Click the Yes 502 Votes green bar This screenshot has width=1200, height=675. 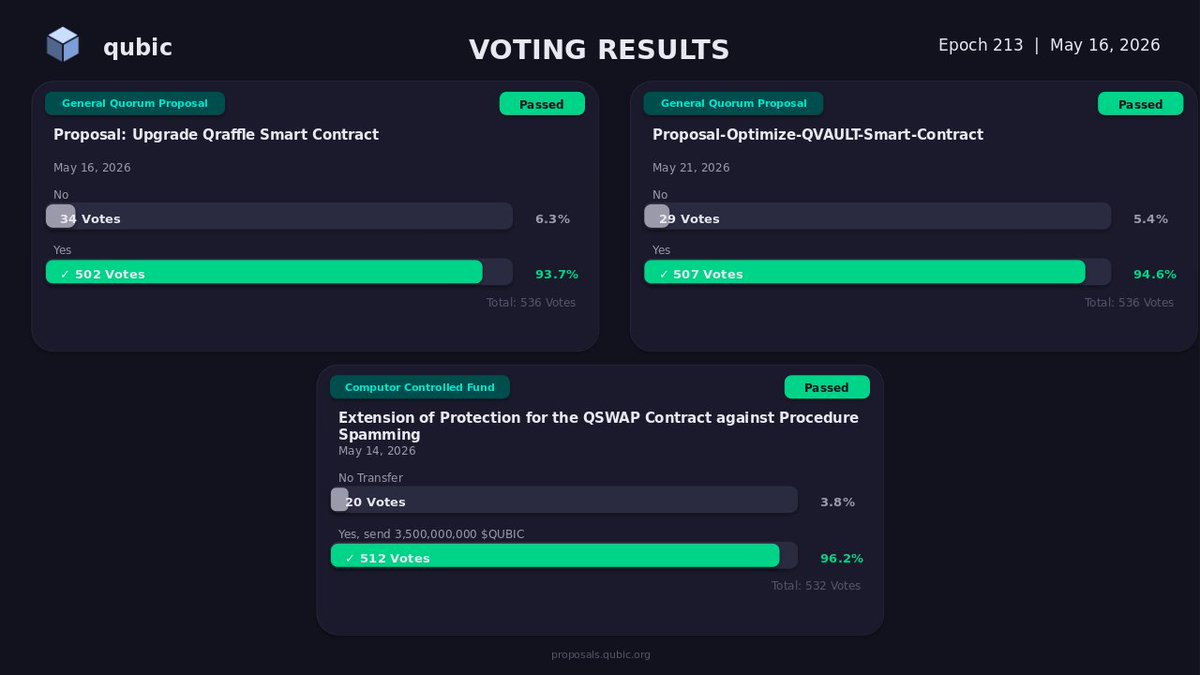click(264, 272)
